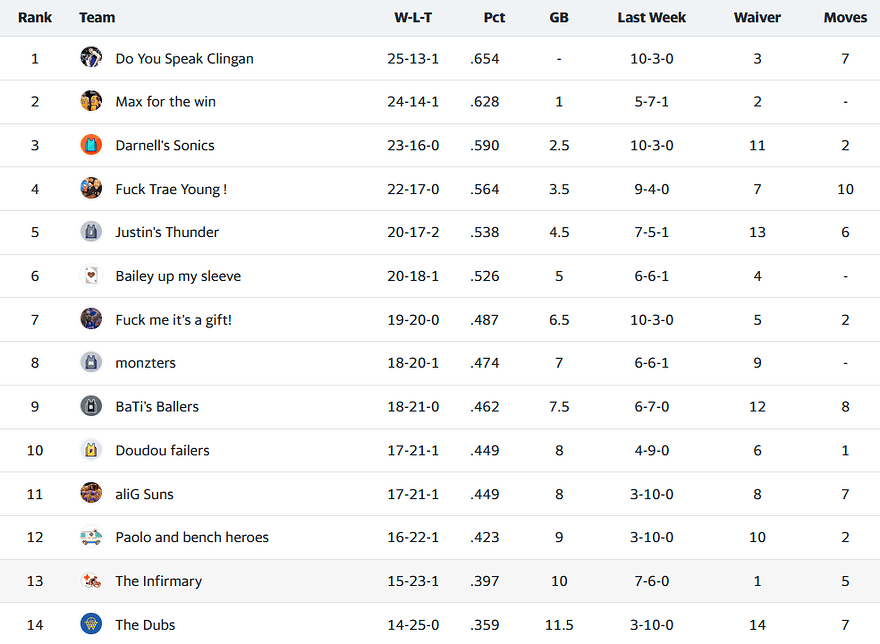Click Do You Speak Clingan team avatar
The image size is (880, 644).
(91, 58)
